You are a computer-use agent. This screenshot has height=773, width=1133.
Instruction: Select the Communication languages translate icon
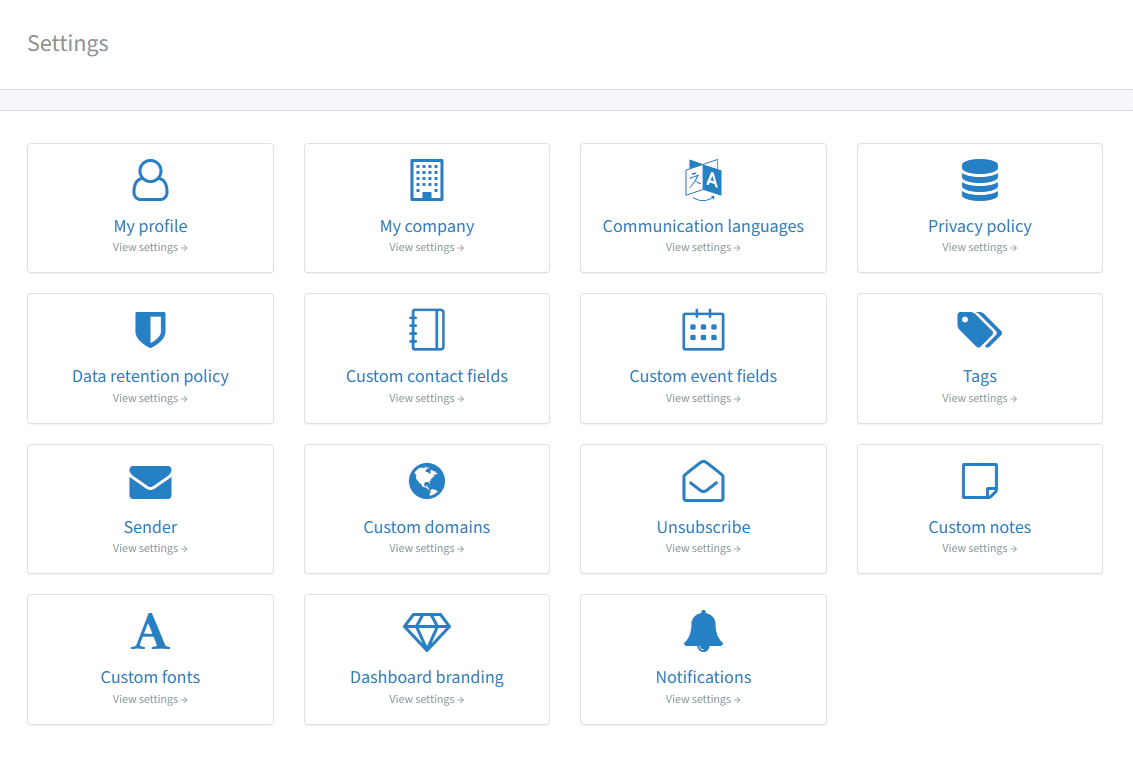point(703,180)
